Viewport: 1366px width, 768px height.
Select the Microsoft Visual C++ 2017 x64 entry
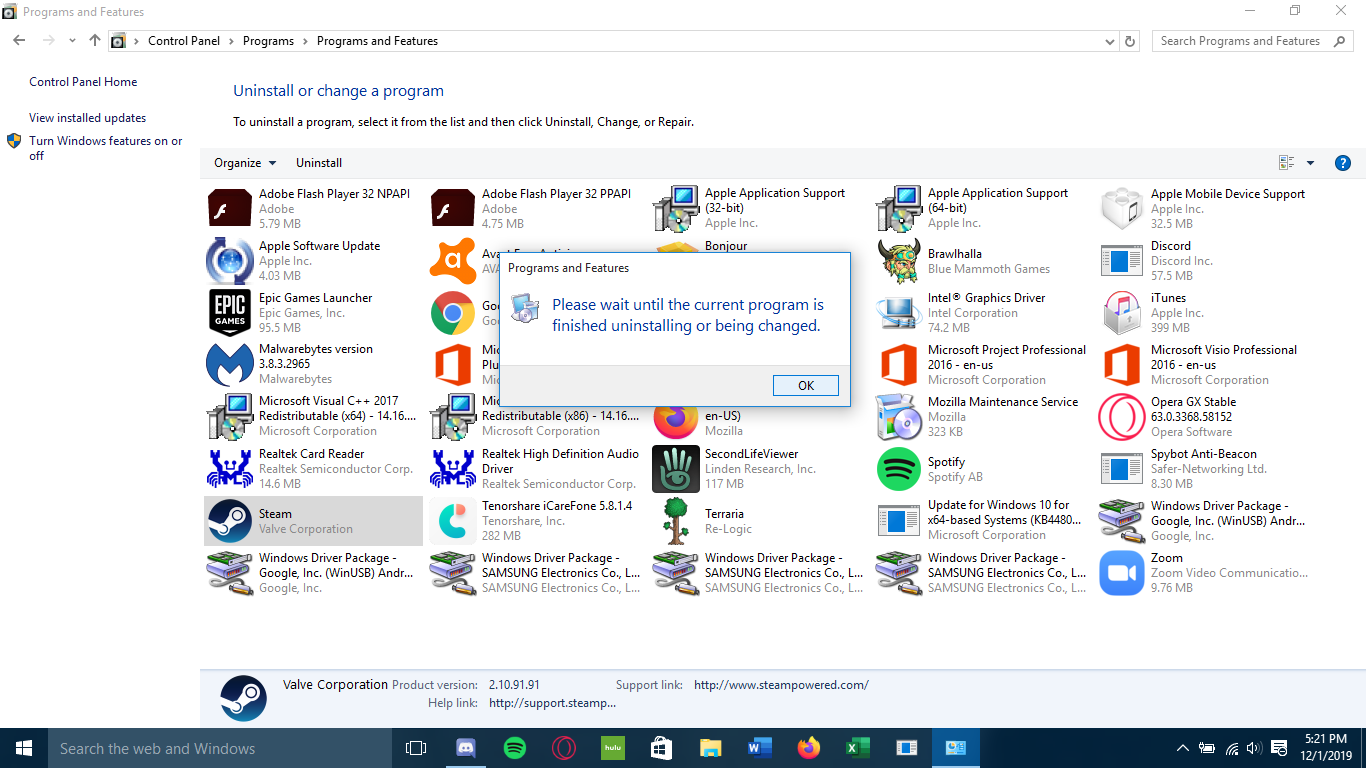click(313, 417)
